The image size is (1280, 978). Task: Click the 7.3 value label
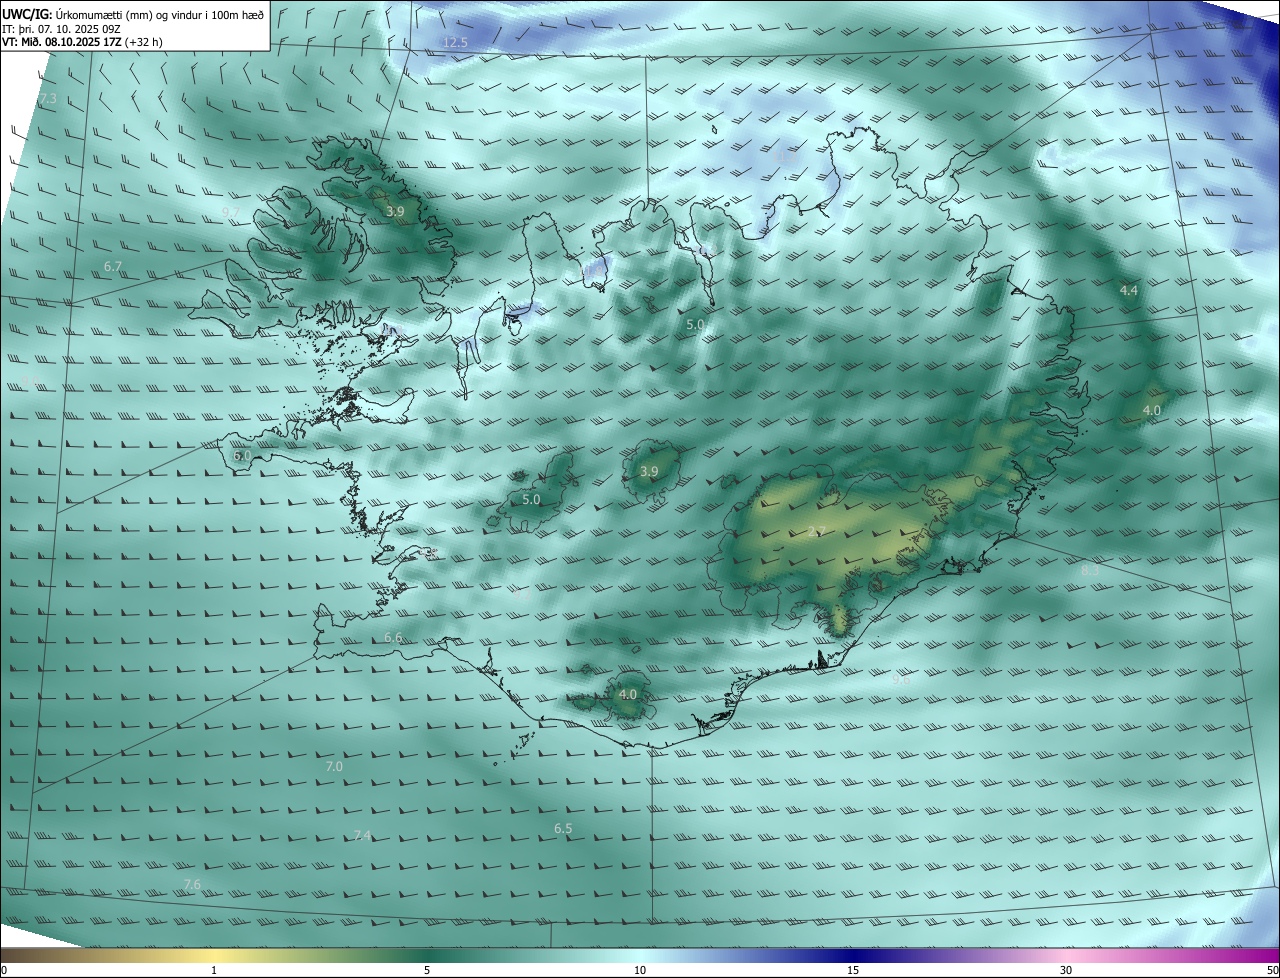coord(48,99)
